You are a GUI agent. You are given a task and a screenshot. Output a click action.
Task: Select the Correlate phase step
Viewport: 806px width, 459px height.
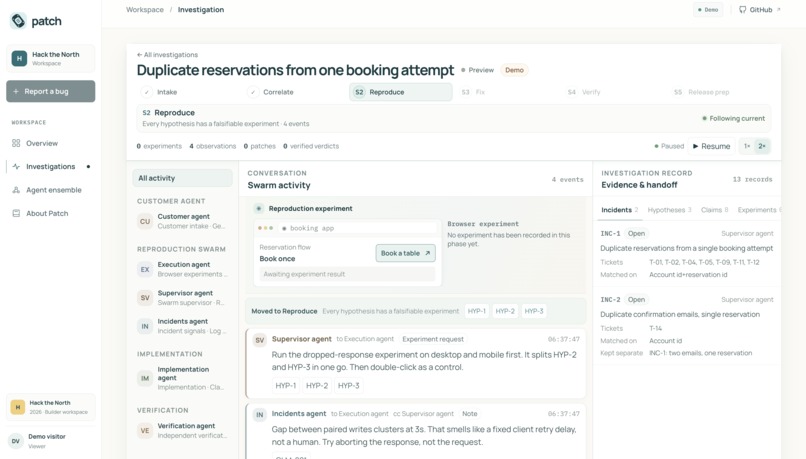coord(296,92)
